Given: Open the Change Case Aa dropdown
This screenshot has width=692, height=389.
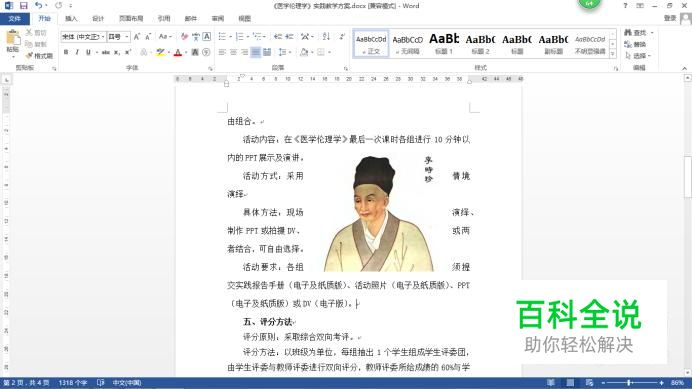Looking at the screenshot, I should (x=165, y=37).
